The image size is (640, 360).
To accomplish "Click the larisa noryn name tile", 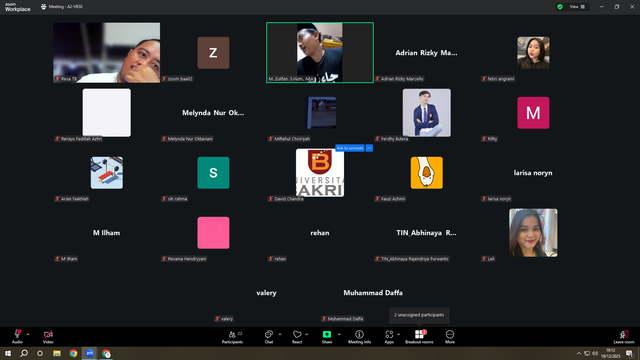I will [x=533, y=173].
